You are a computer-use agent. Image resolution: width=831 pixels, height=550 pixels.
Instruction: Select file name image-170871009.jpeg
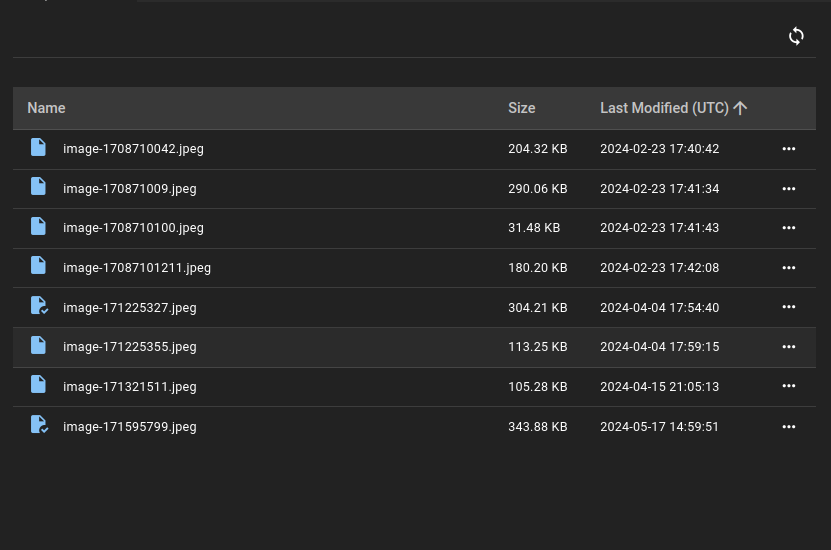130,189
